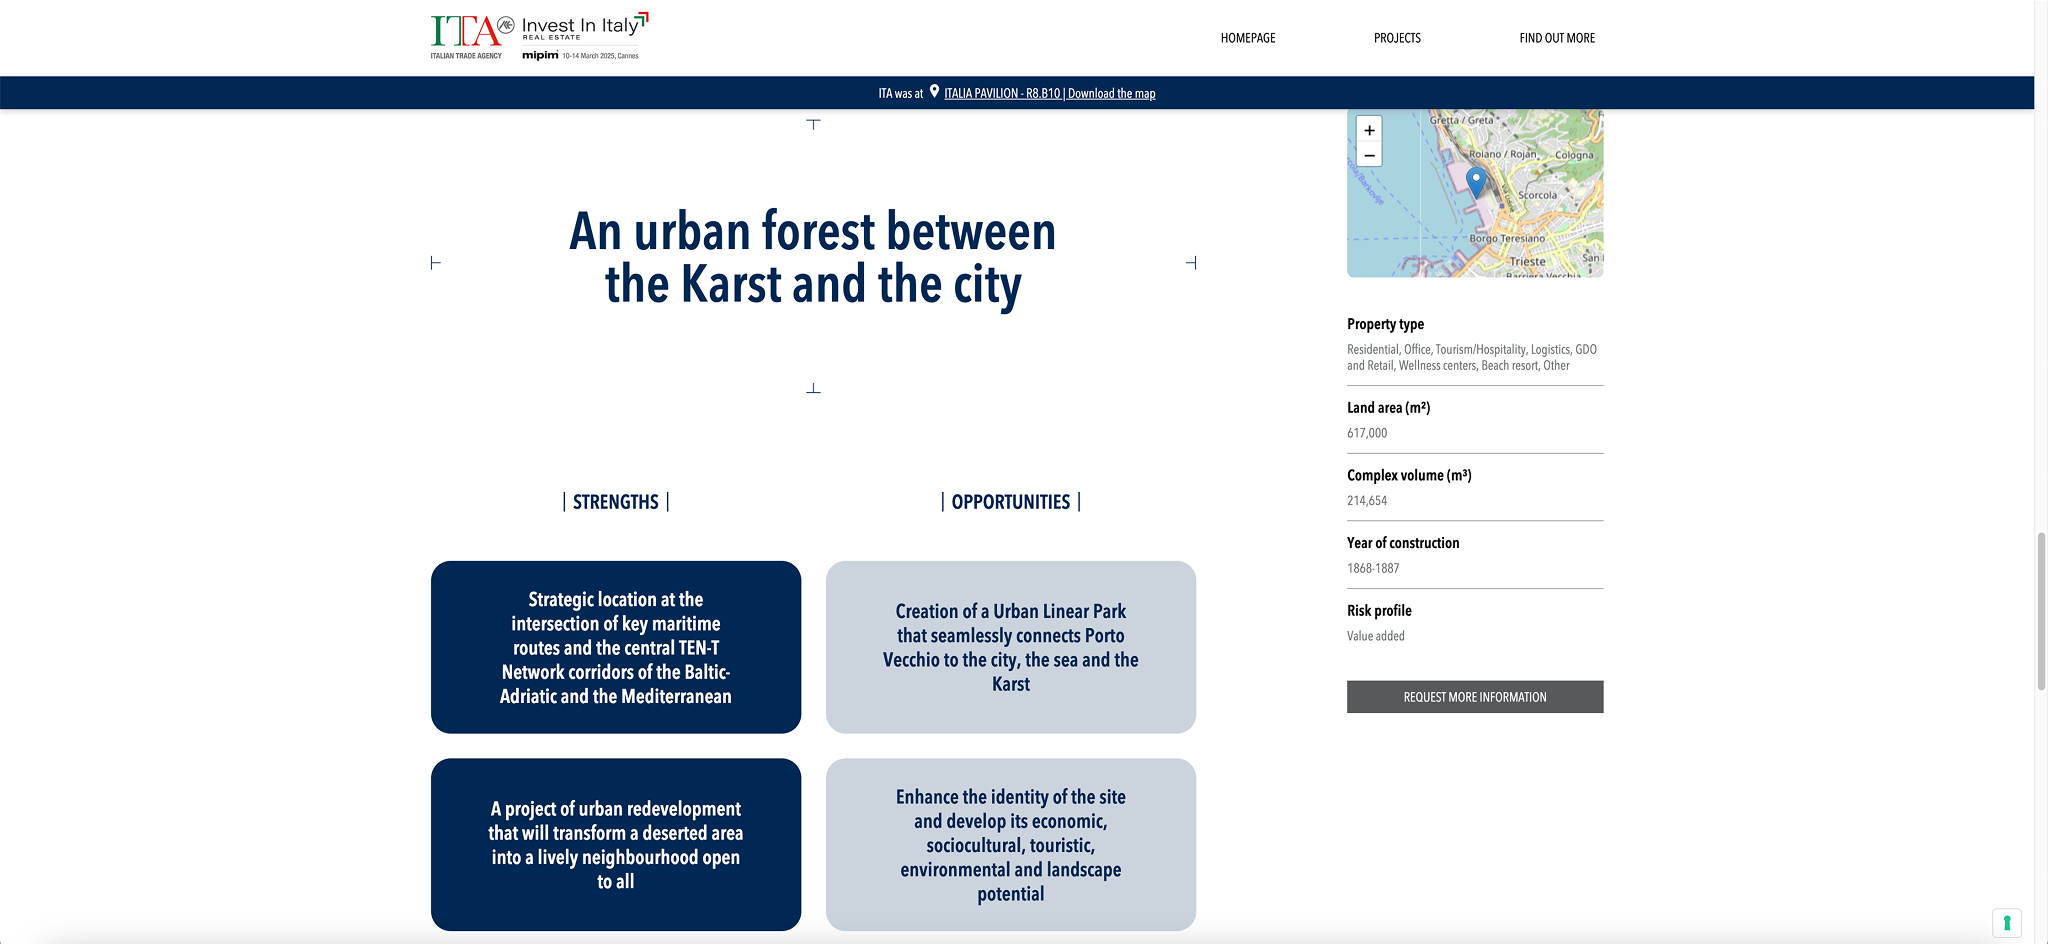The image size is (2048, 944).
Task: Zoom out on the Trieste map
Action: [1369, 156]
